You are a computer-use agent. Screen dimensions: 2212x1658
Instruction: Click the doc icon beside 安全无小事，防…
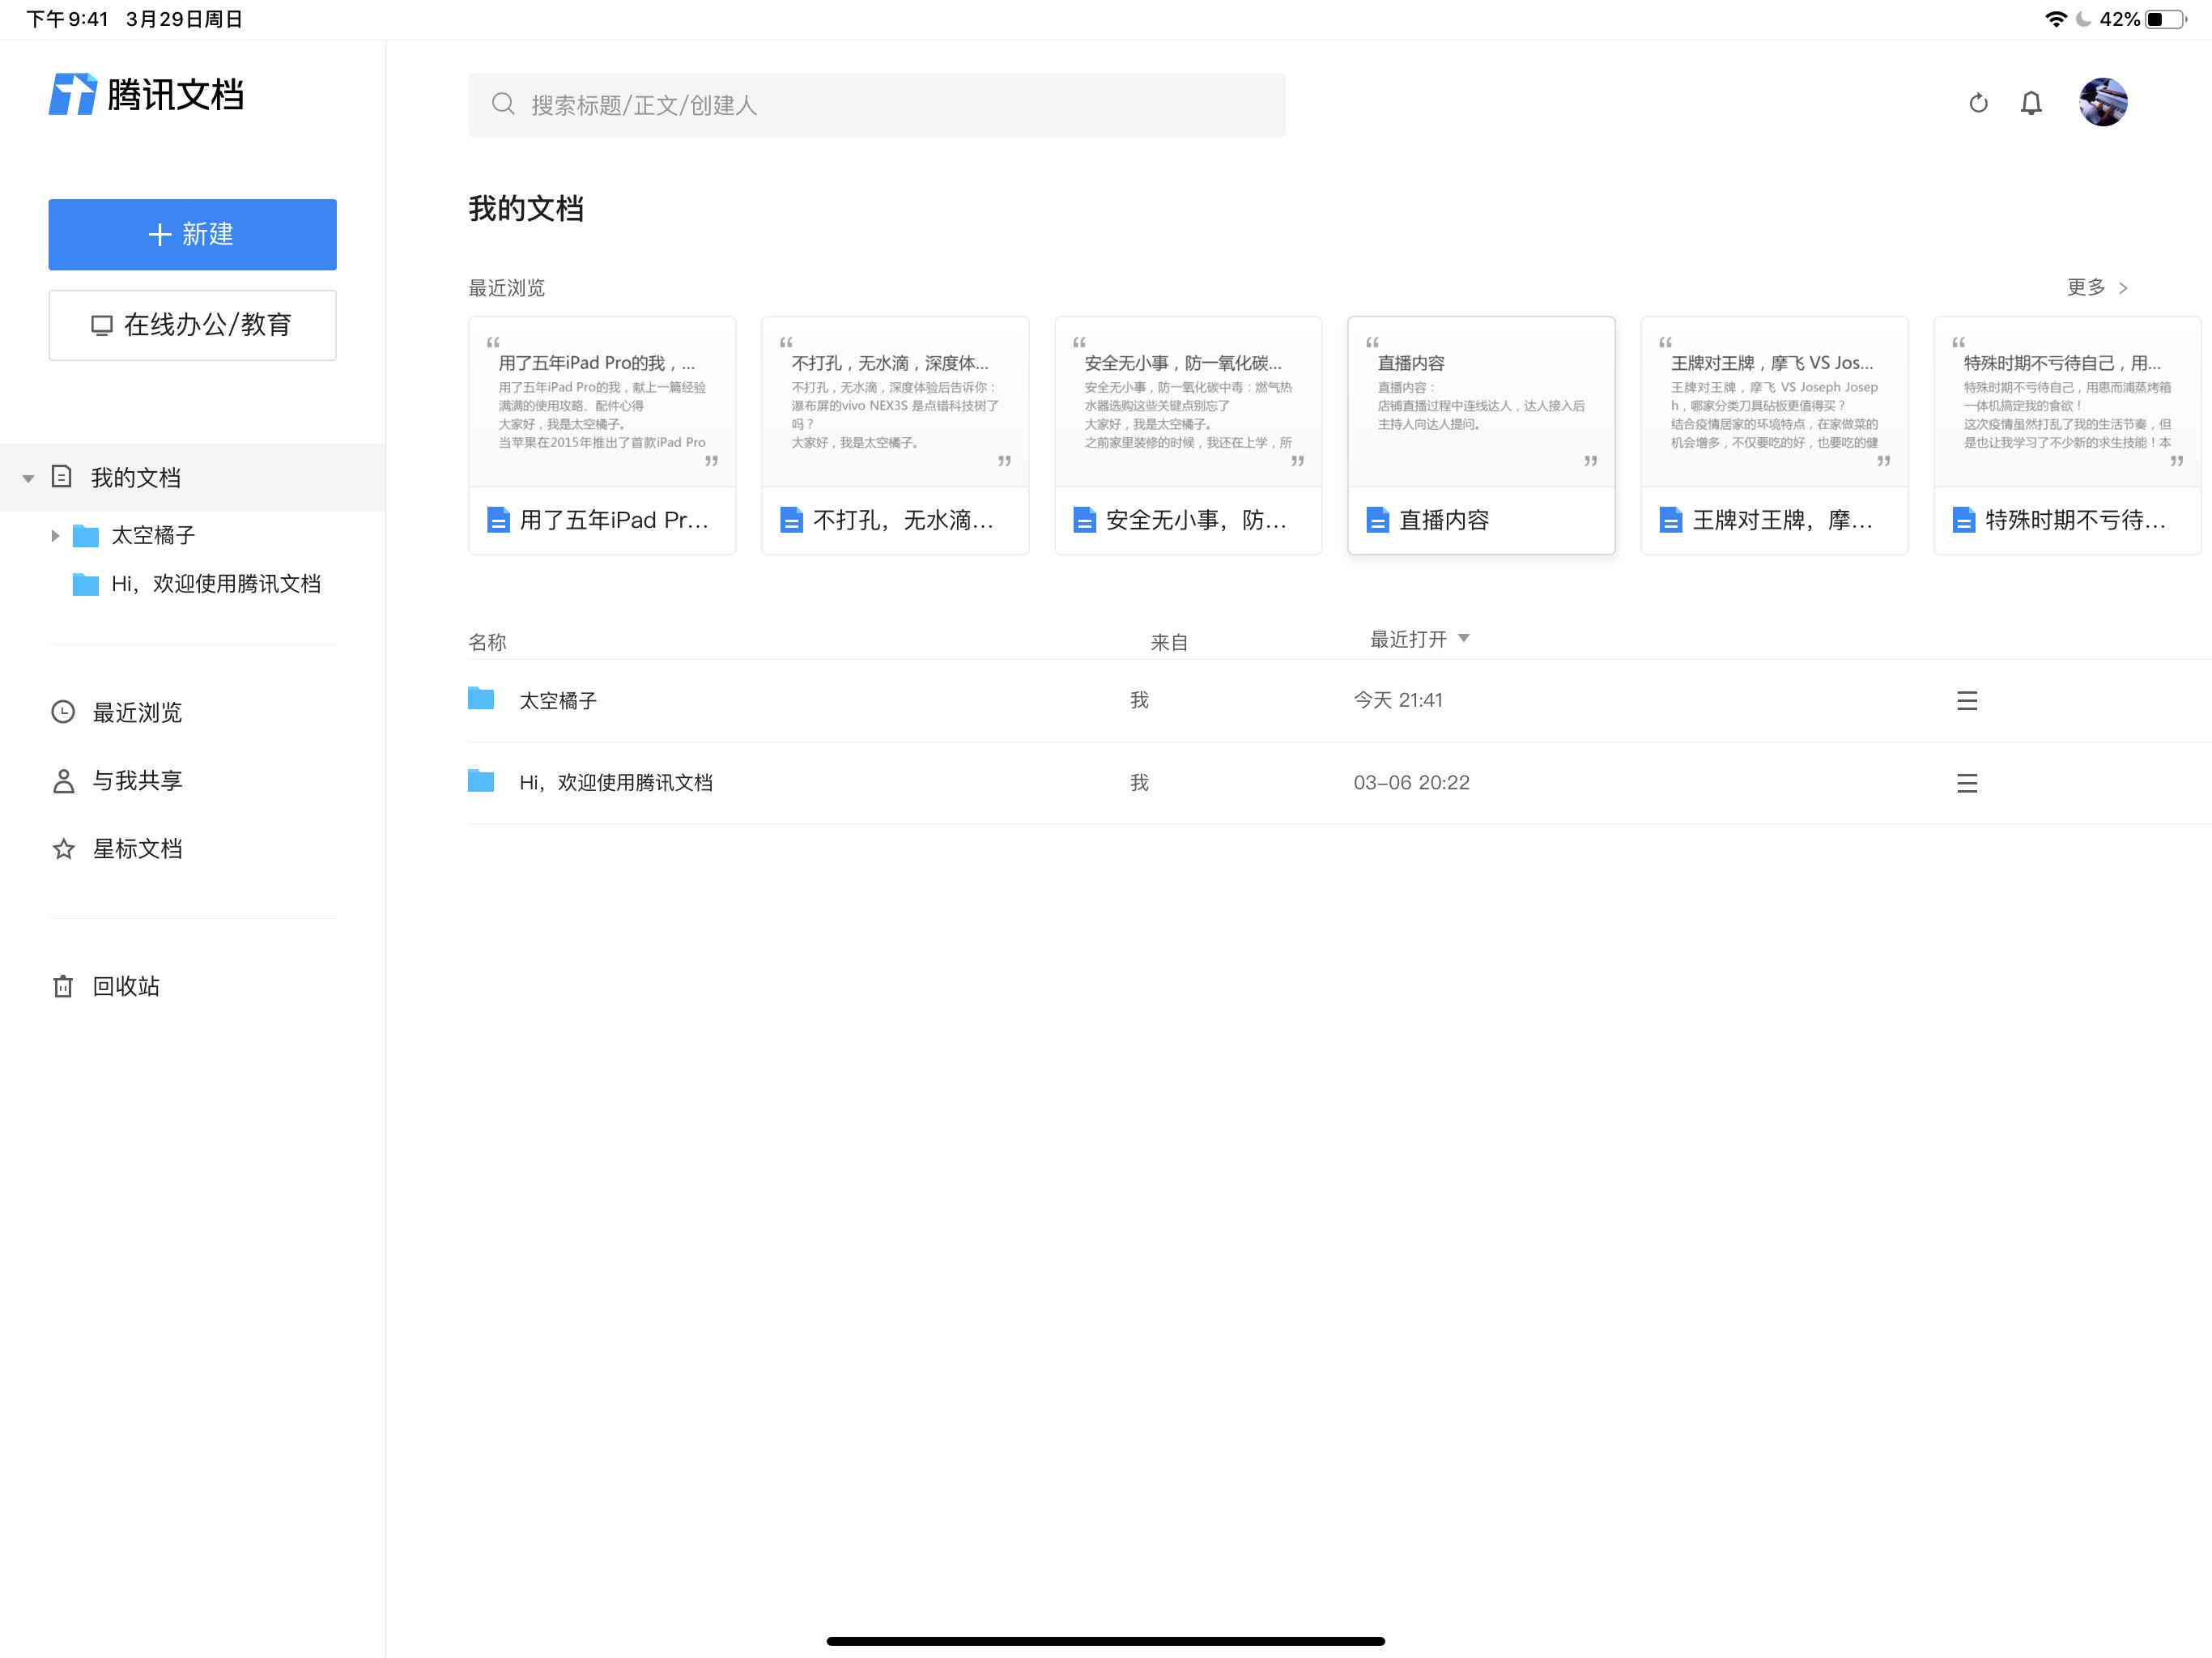(x=1084, y=519)
